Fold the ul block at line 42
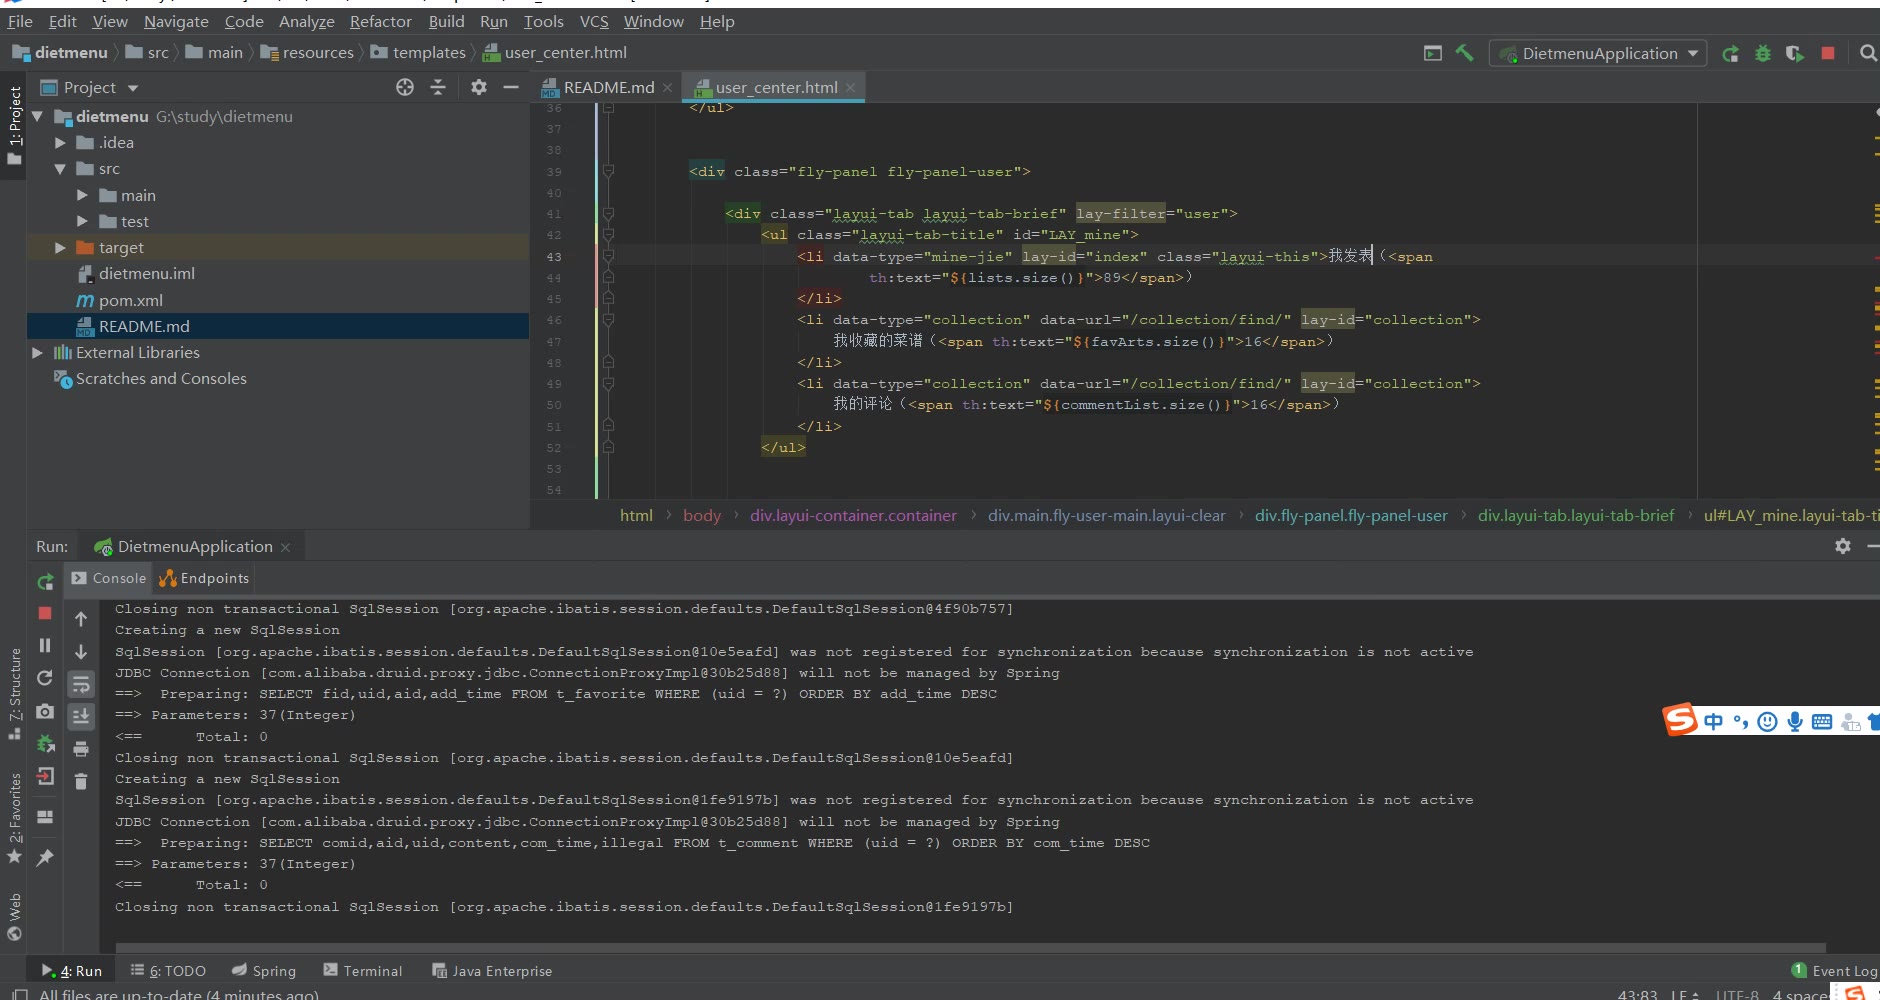Viewport: 1880px width, 1000px height. (608, 235)
